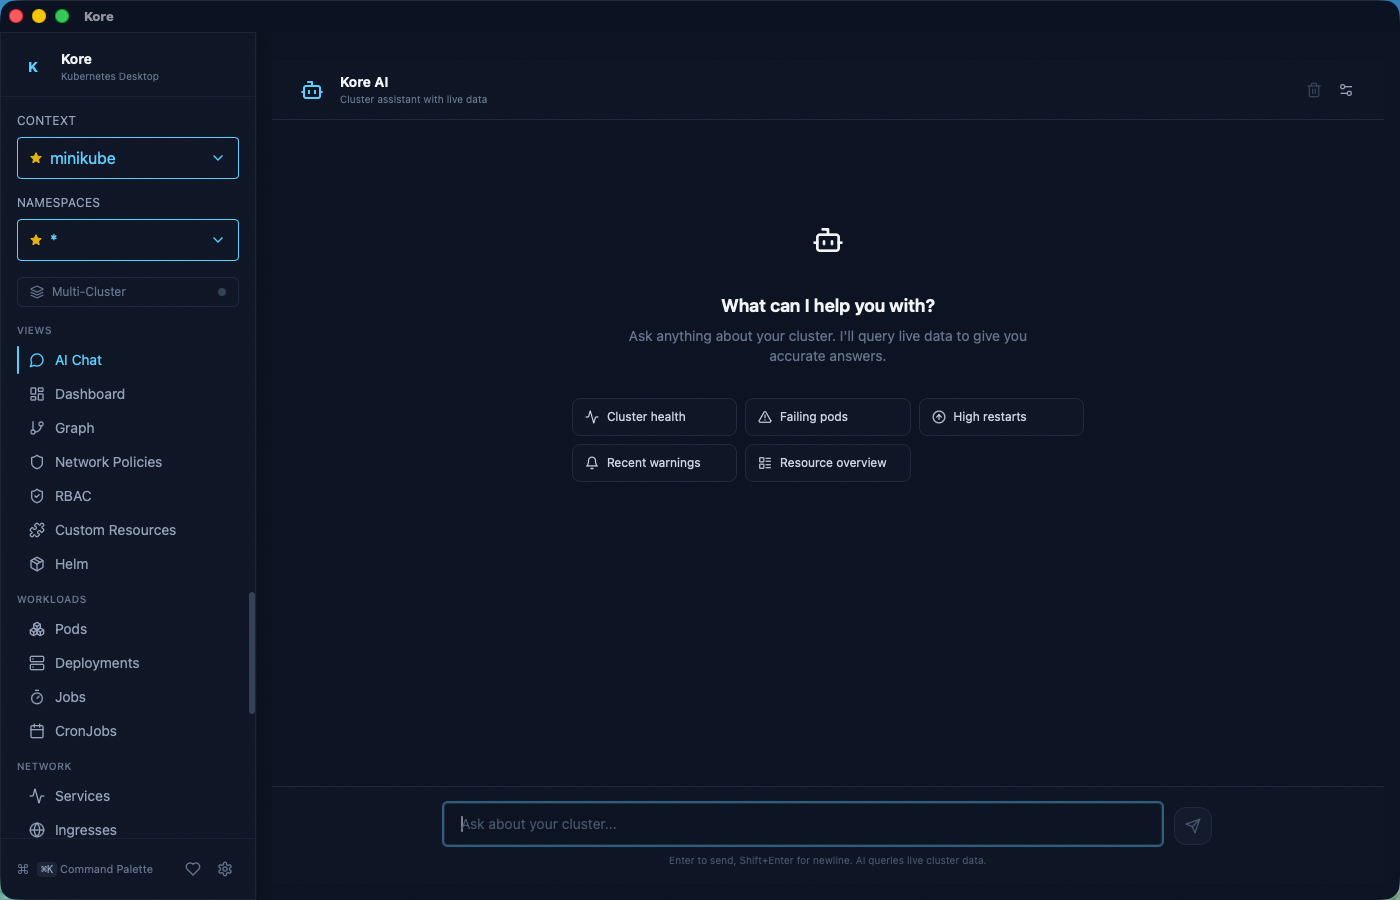The height and width of the screenshot is (900, 1400).
Task: Open the CONTEXT dropdown showing minikube
Action: pos(127,157)
